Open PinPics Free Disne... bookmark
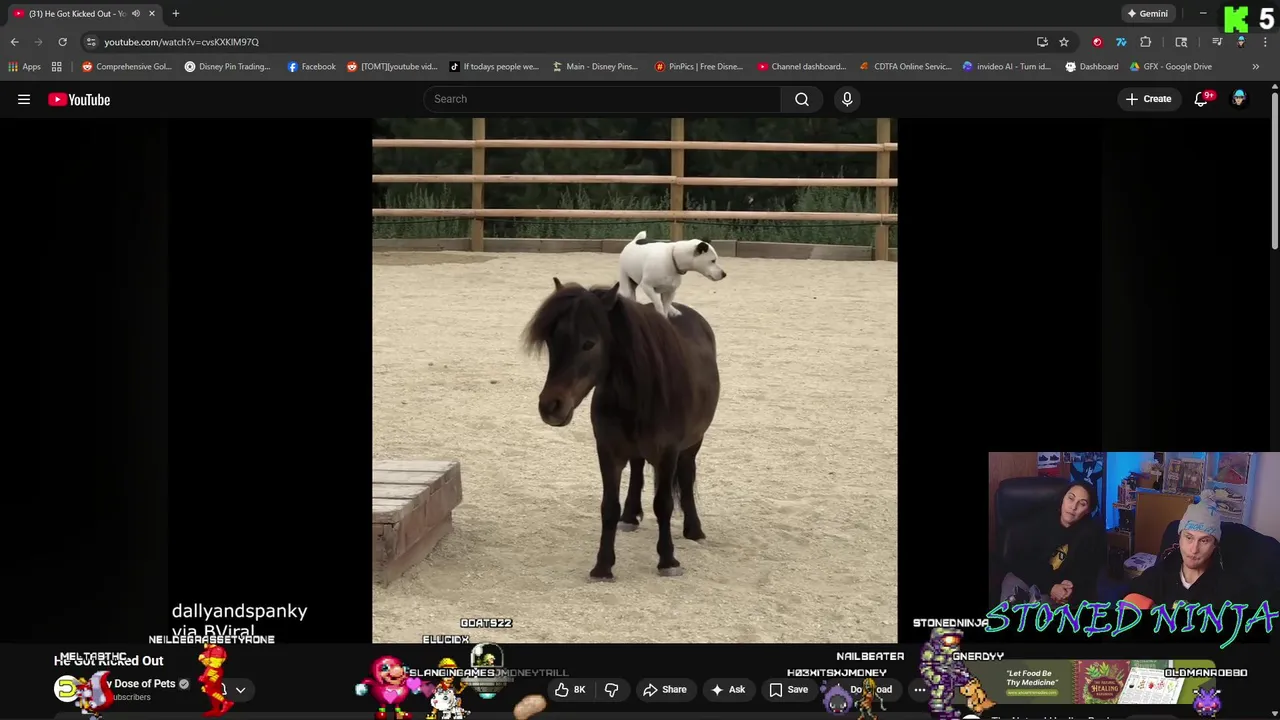1280x720 pixels. click(x=699, y=67)
